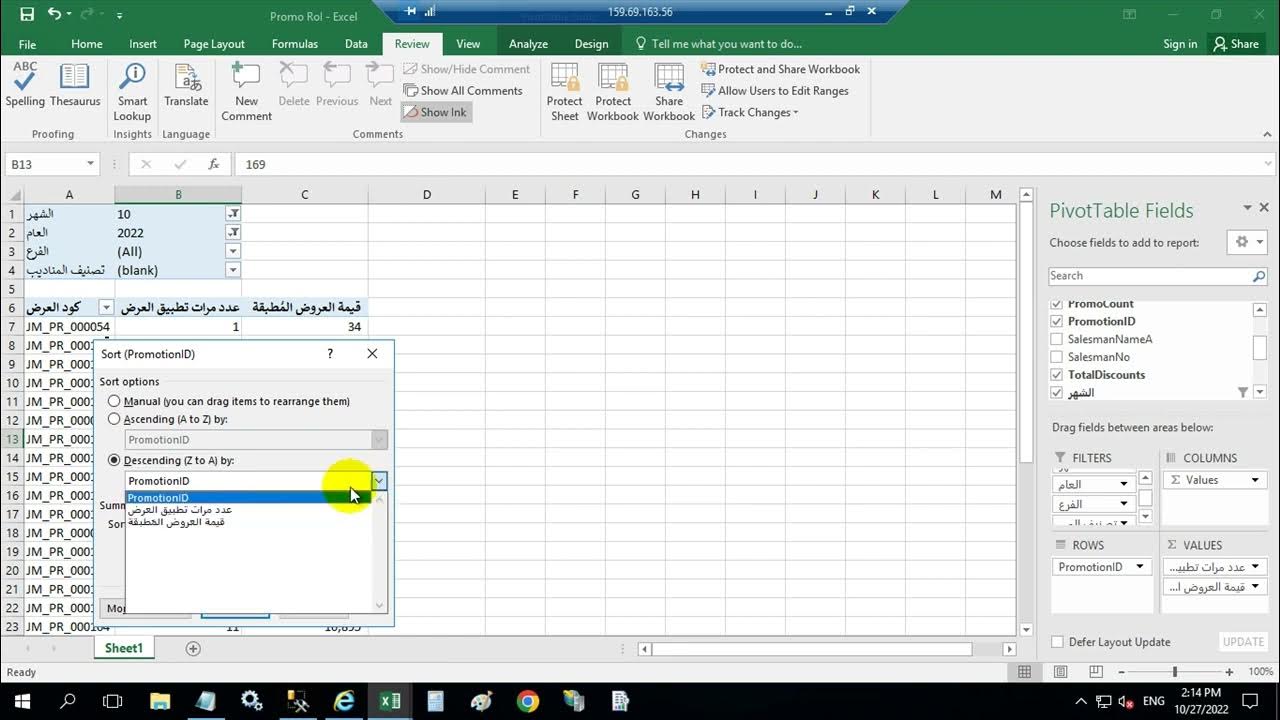The height and width of the screenshot is (720, 1280).
Task: Open the (All) filter dropdown in B3
Action: click(x=233, y=251)
